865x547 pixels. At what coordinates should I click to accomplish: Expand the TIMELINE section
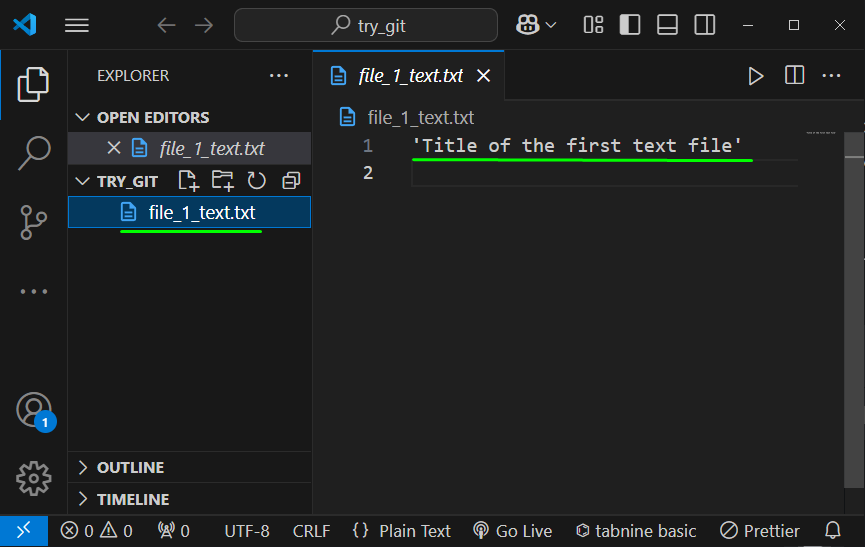click(x=132, y=499)
